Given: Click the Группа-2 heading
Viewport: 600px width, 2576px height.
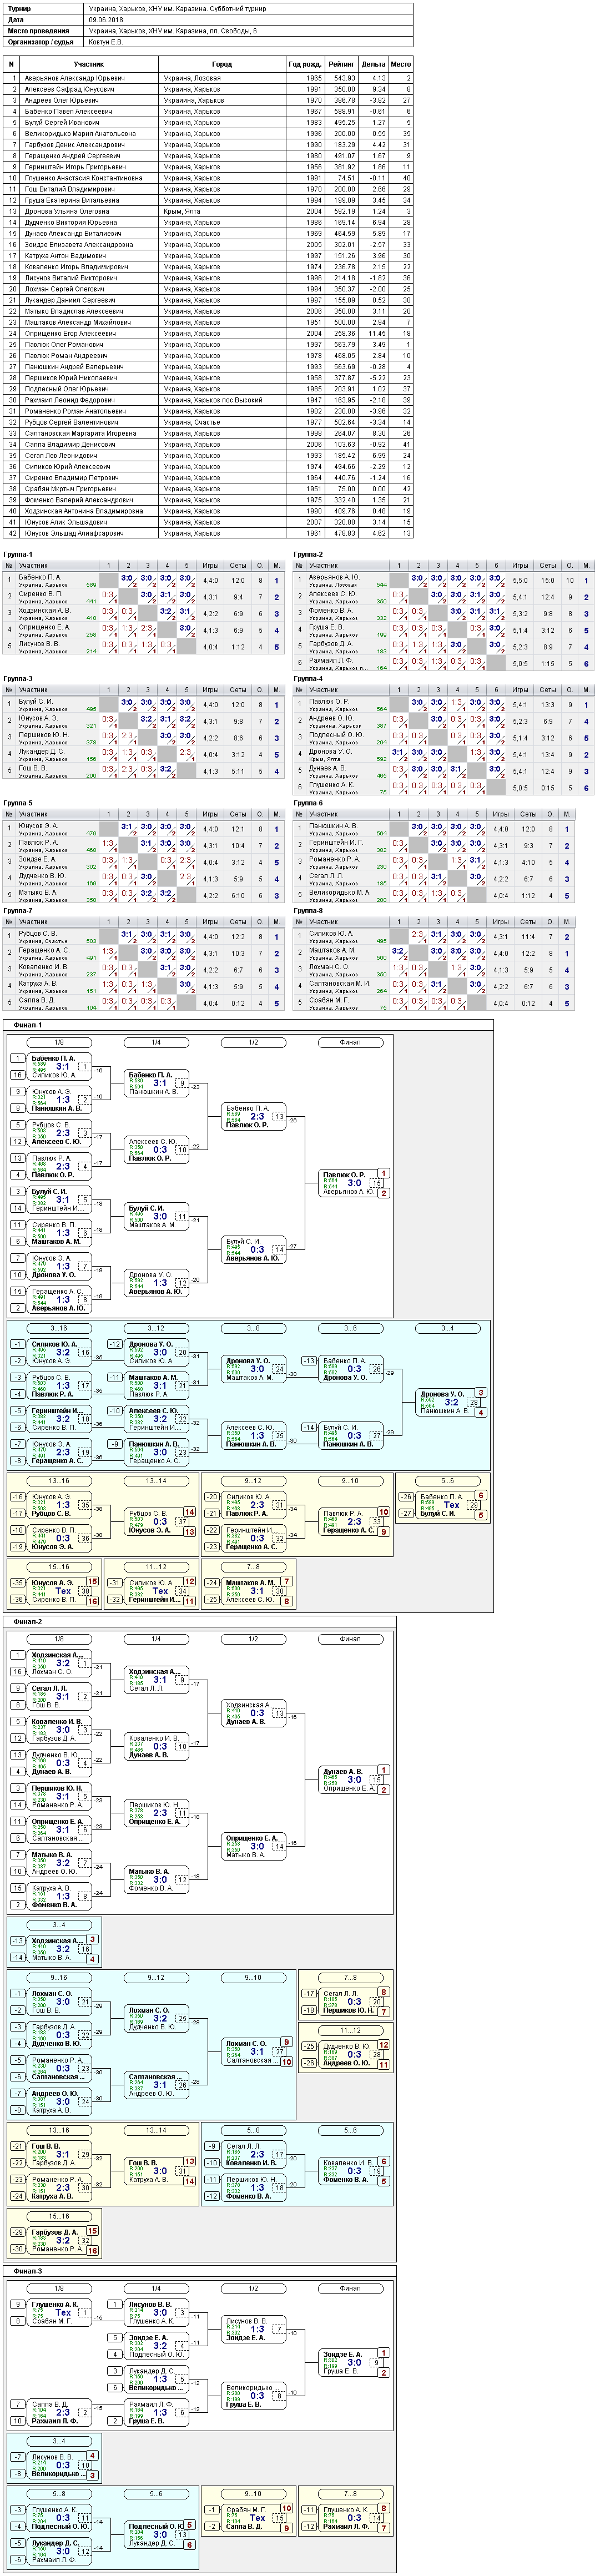Looking at the screenshot, I should pyautogui.click(x=309, y=554).
